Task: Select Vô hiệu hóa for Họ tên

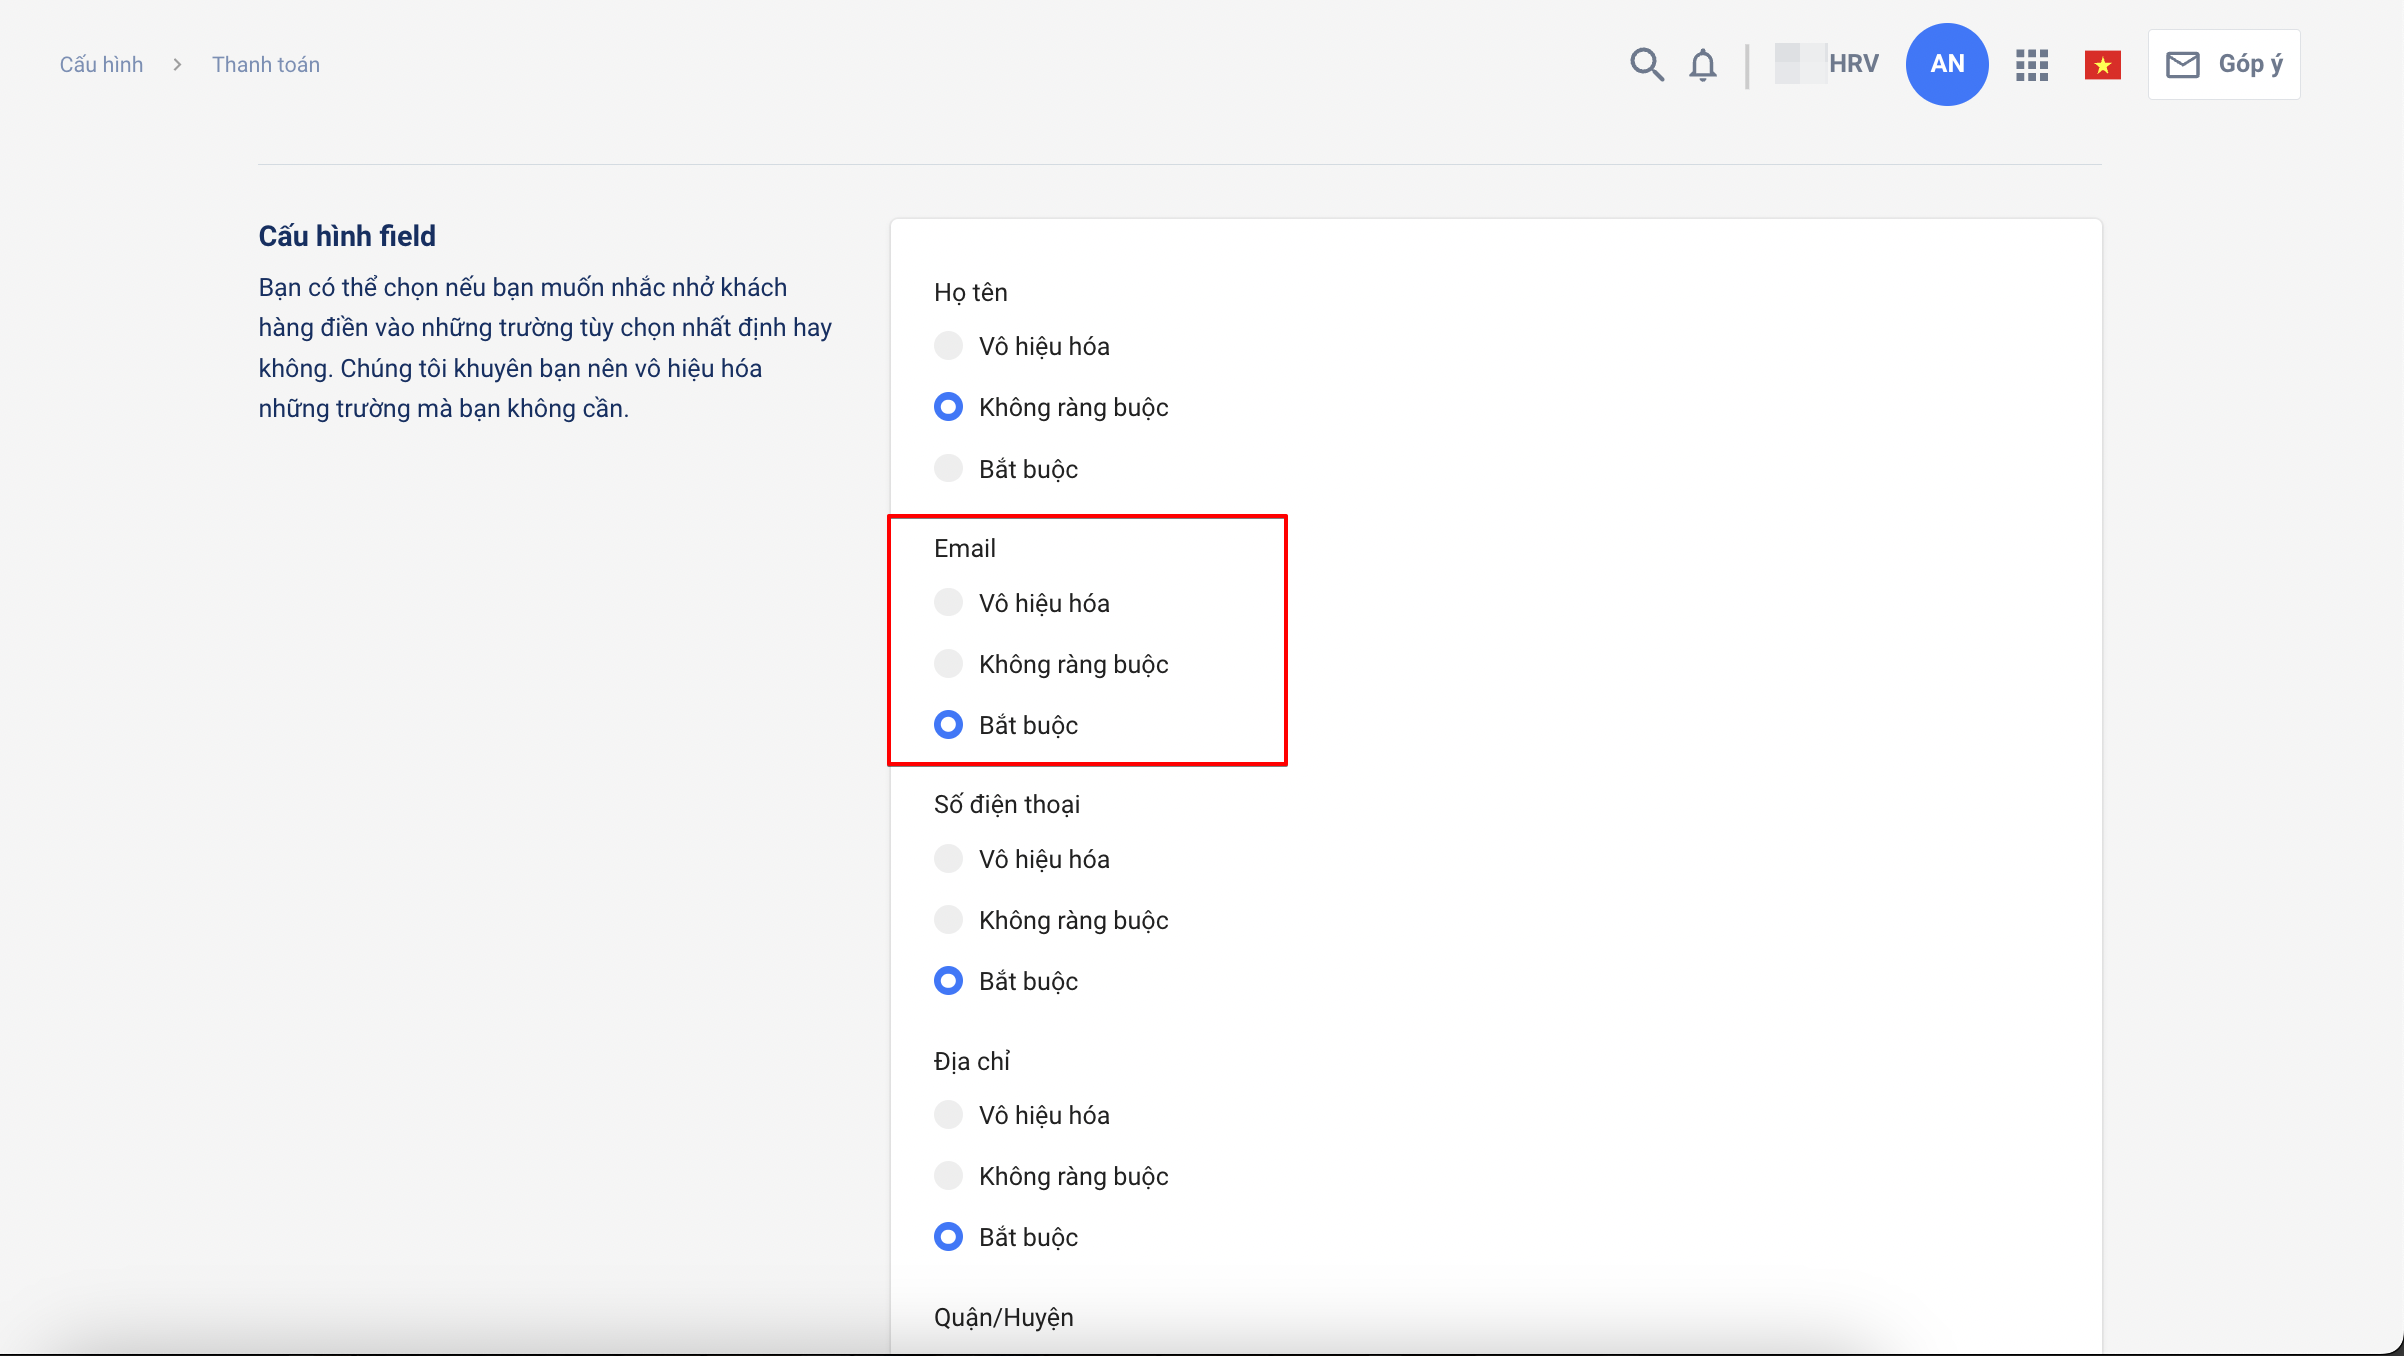Action: tap(948, 346)
